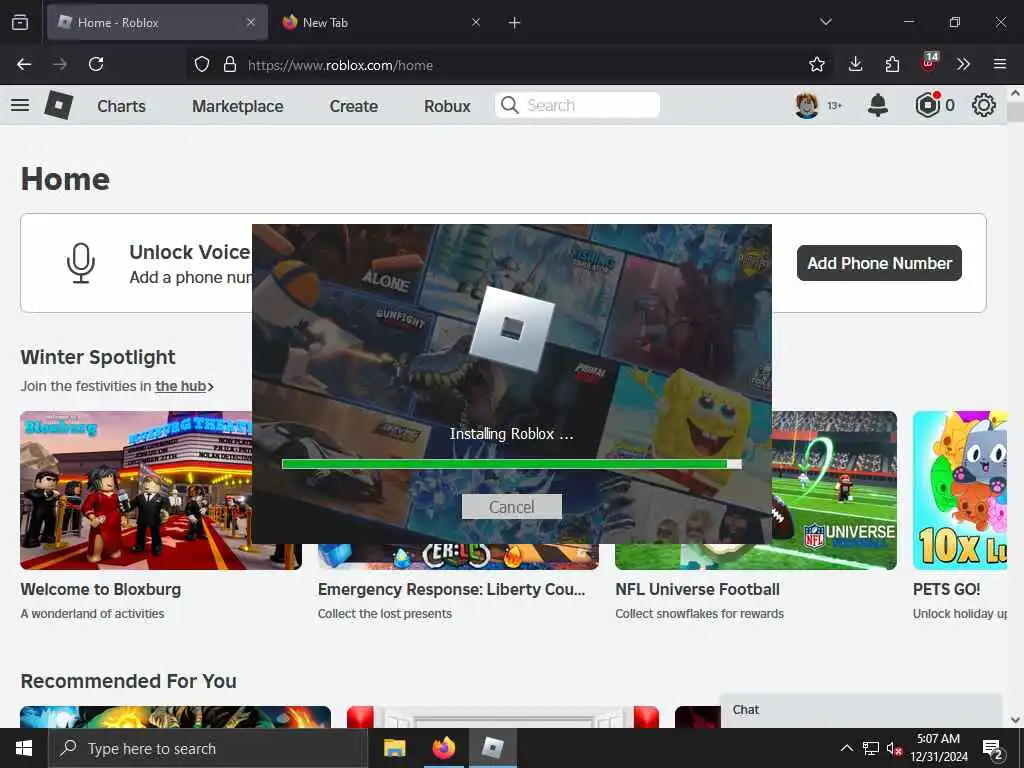1024x768 pixels.
Task: Focus the Roblox Search field
Action: (577, 105)
